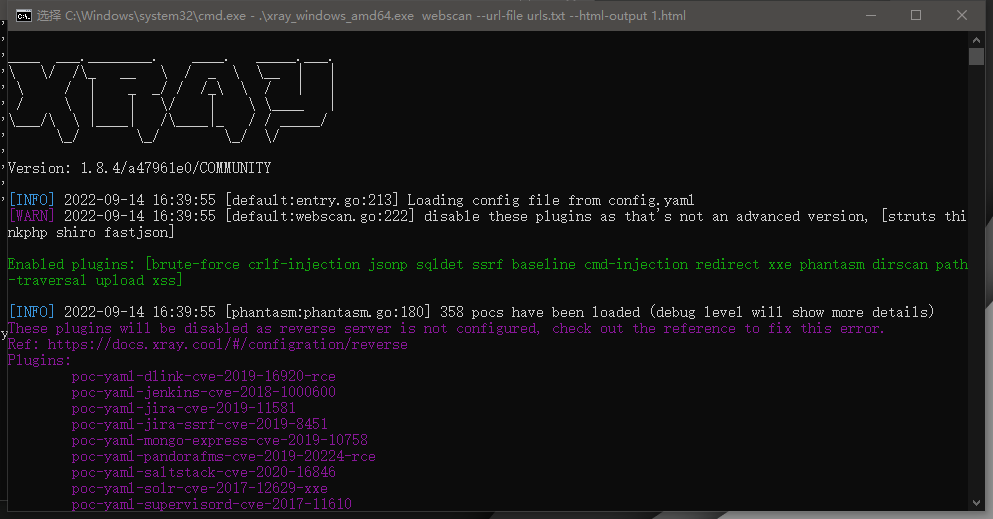Click 'cmd-injection' in enabled plugins list
Viewport: 993px width, 519px height.
(636, 265)
